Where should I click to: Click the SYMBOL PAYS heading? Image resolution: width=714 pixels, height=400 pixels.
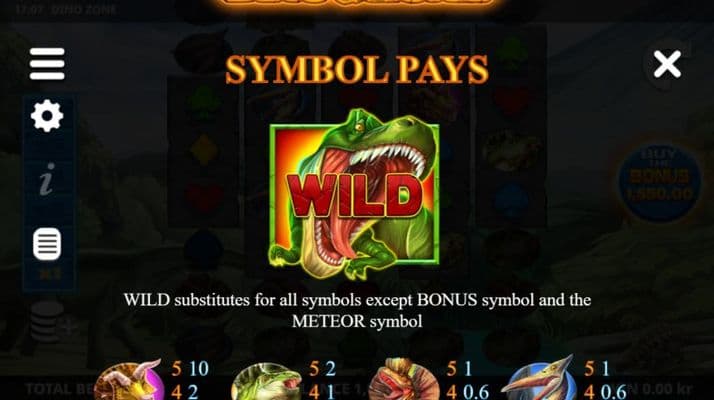[357, 70]
